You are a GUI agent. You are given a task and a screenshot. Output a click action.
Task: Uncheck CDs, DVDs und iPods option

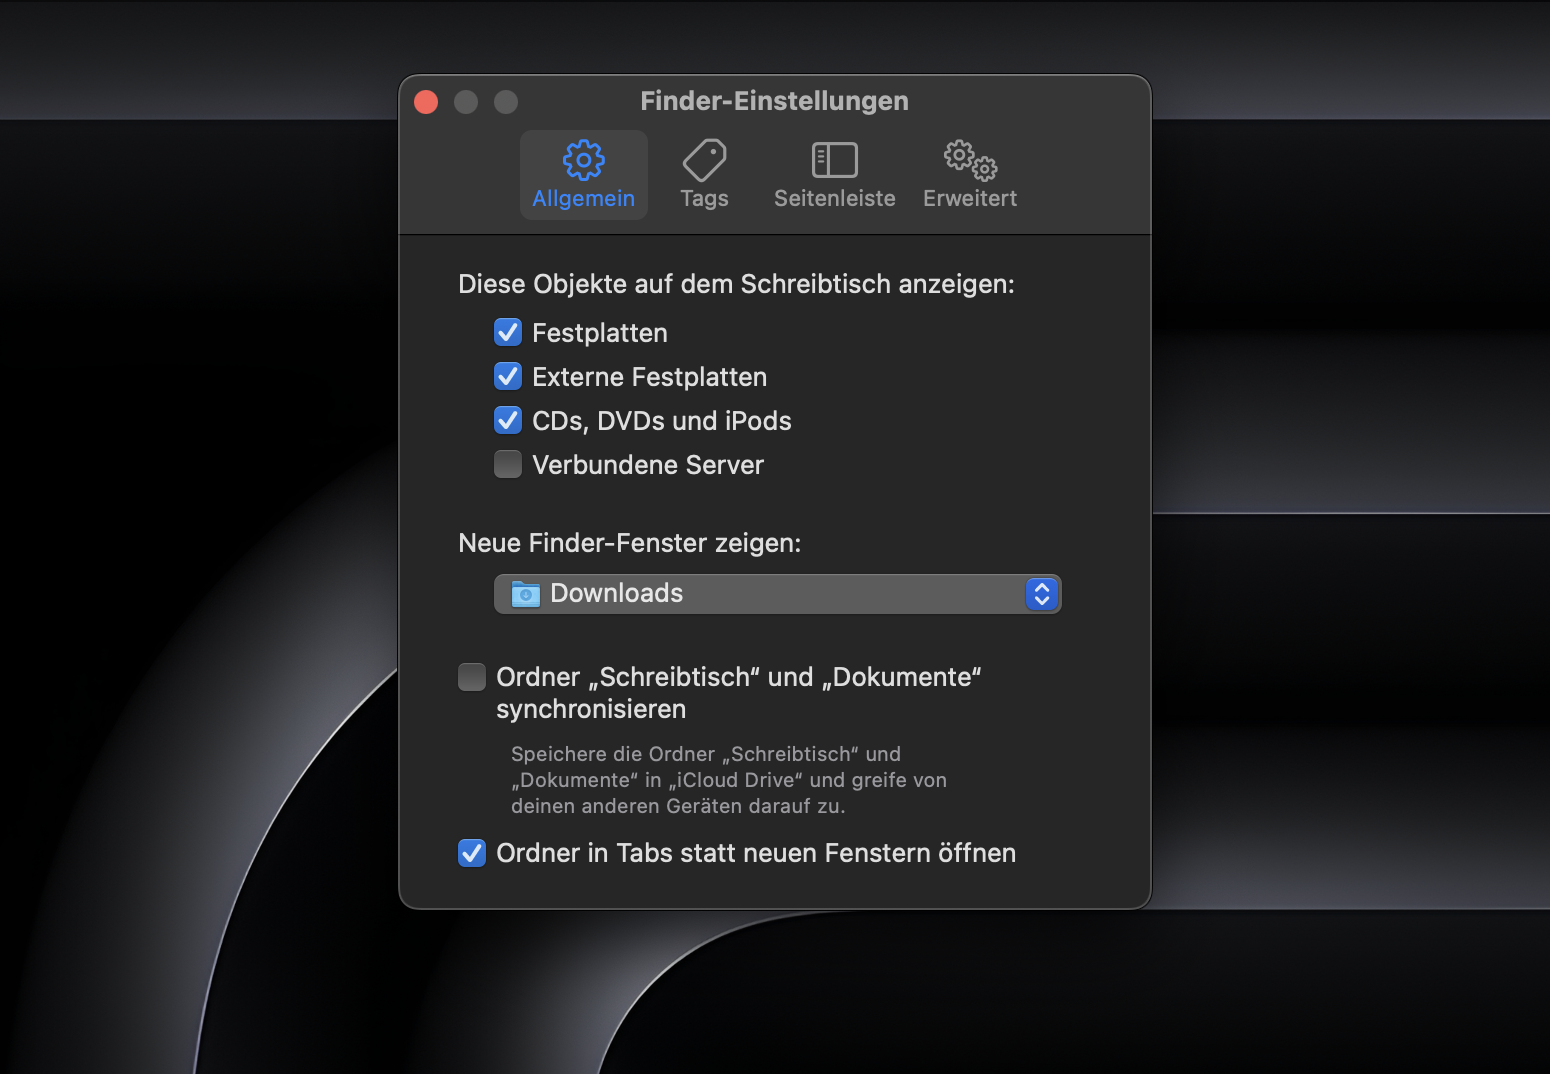pos(508,420)
